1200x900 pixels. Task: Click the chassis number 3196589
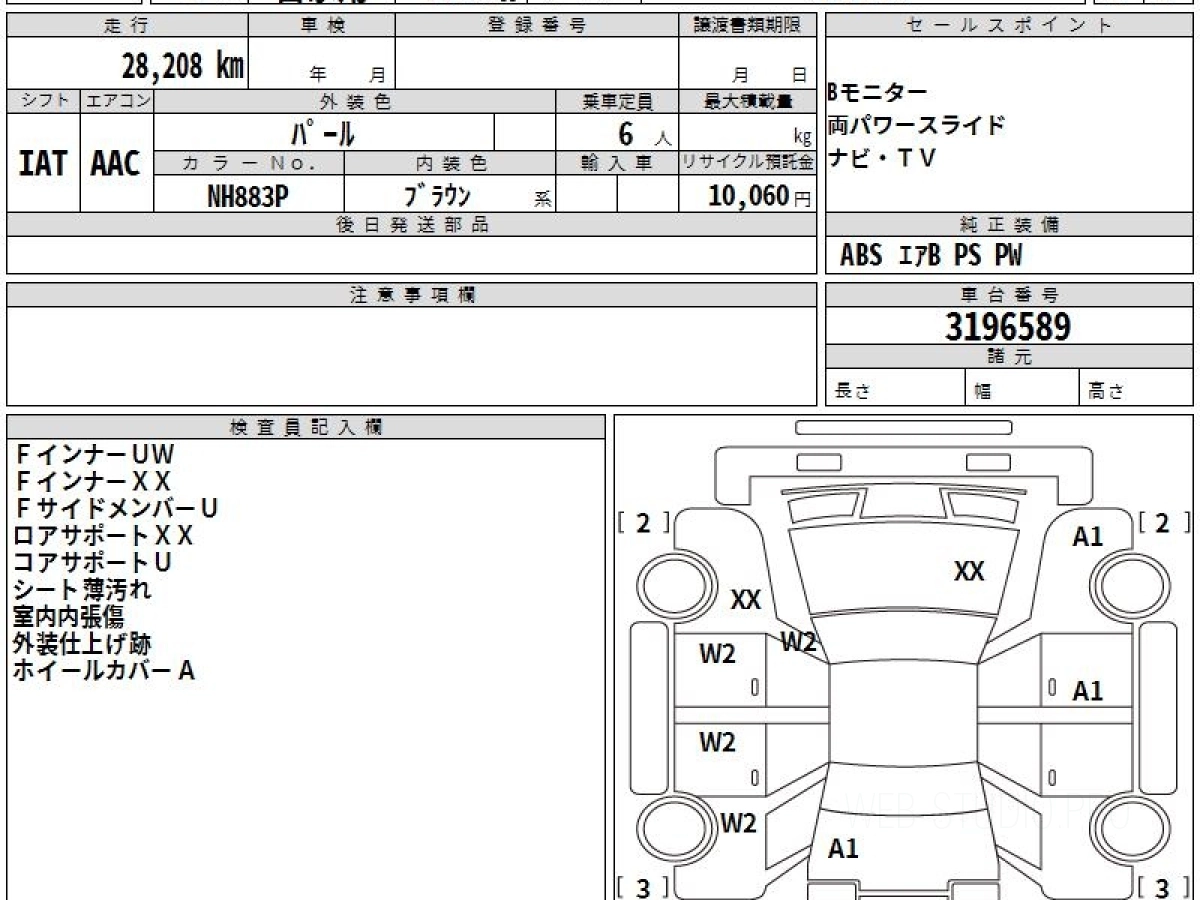click(x=1008, y=327)
